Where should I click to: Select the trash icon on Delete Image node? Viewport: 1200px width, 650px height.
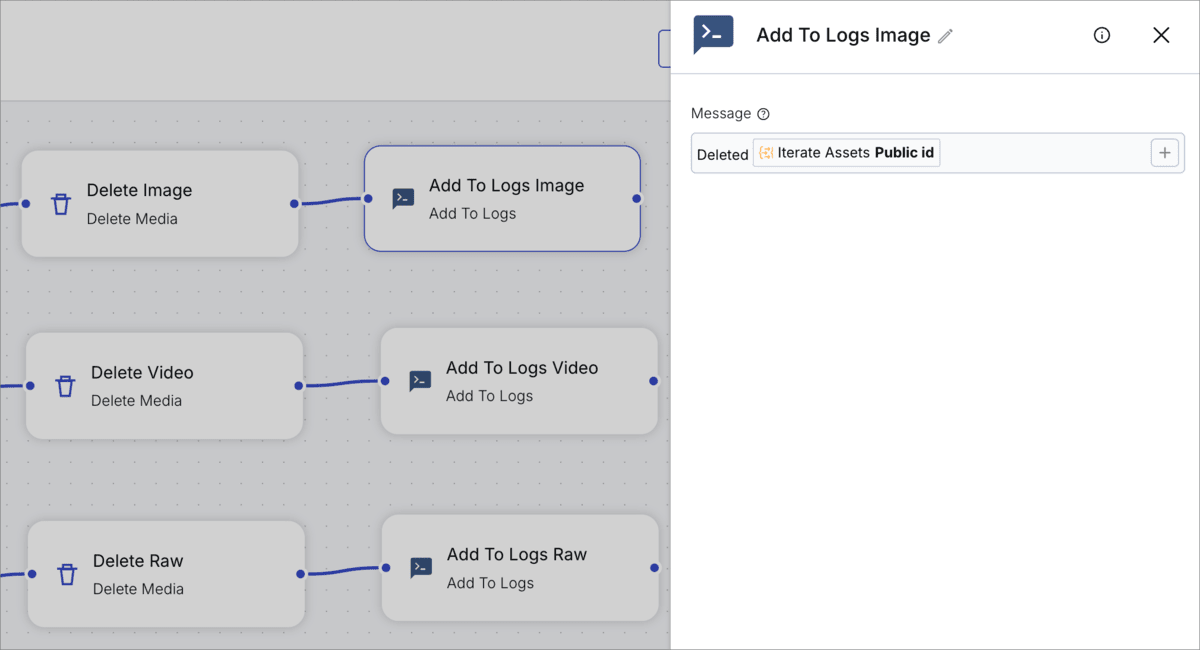61,204
